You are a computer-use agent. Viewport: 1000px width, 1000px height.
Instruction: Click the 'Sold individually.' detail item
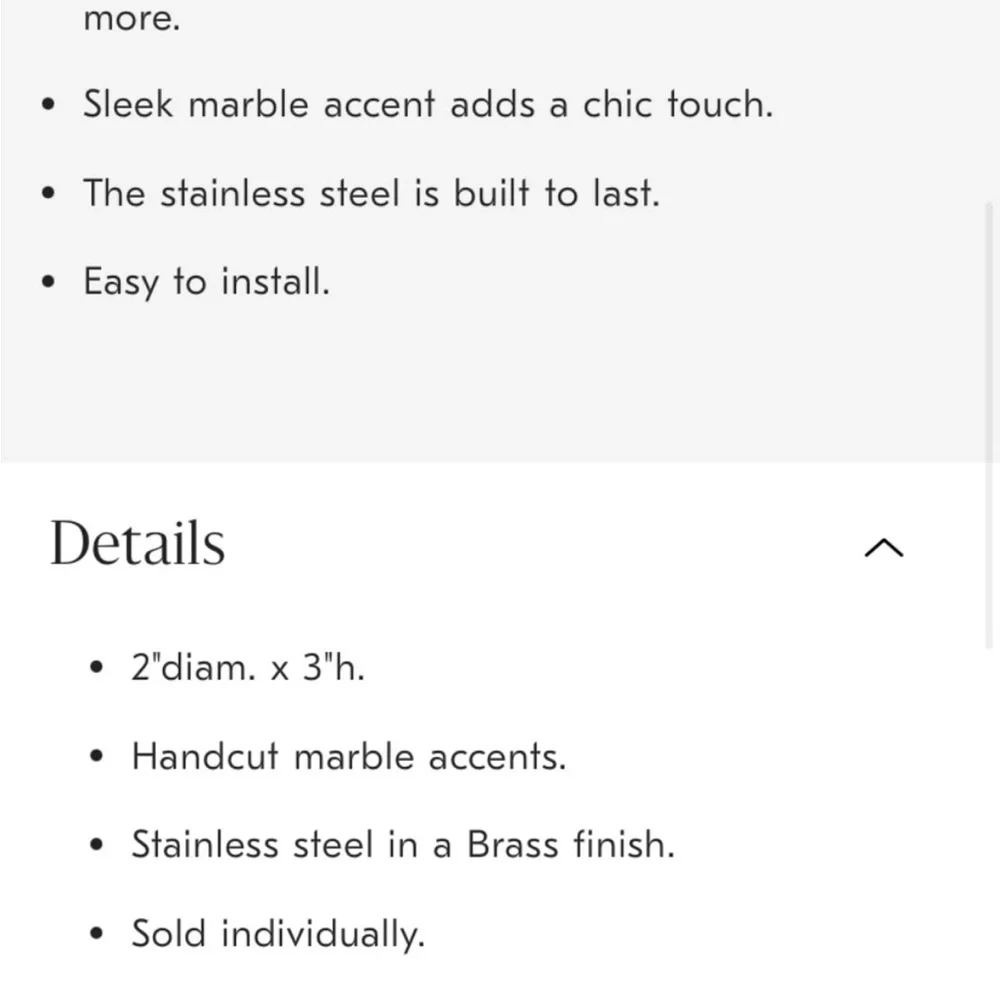(278, 934)
